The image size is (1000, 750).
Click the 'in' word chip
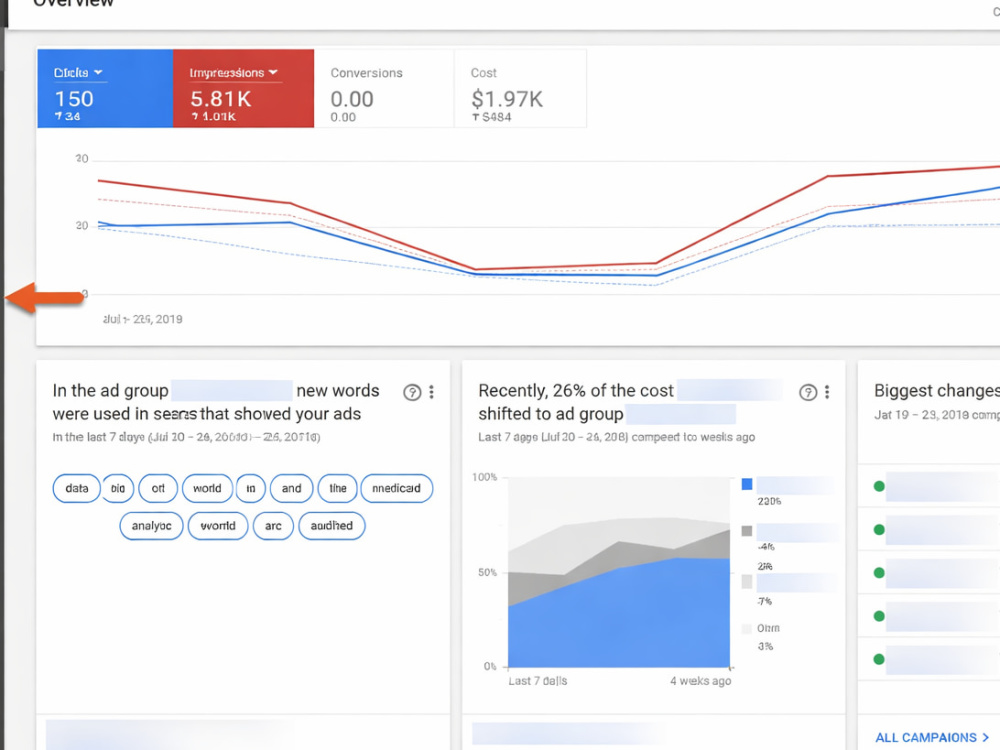[251, 489]
